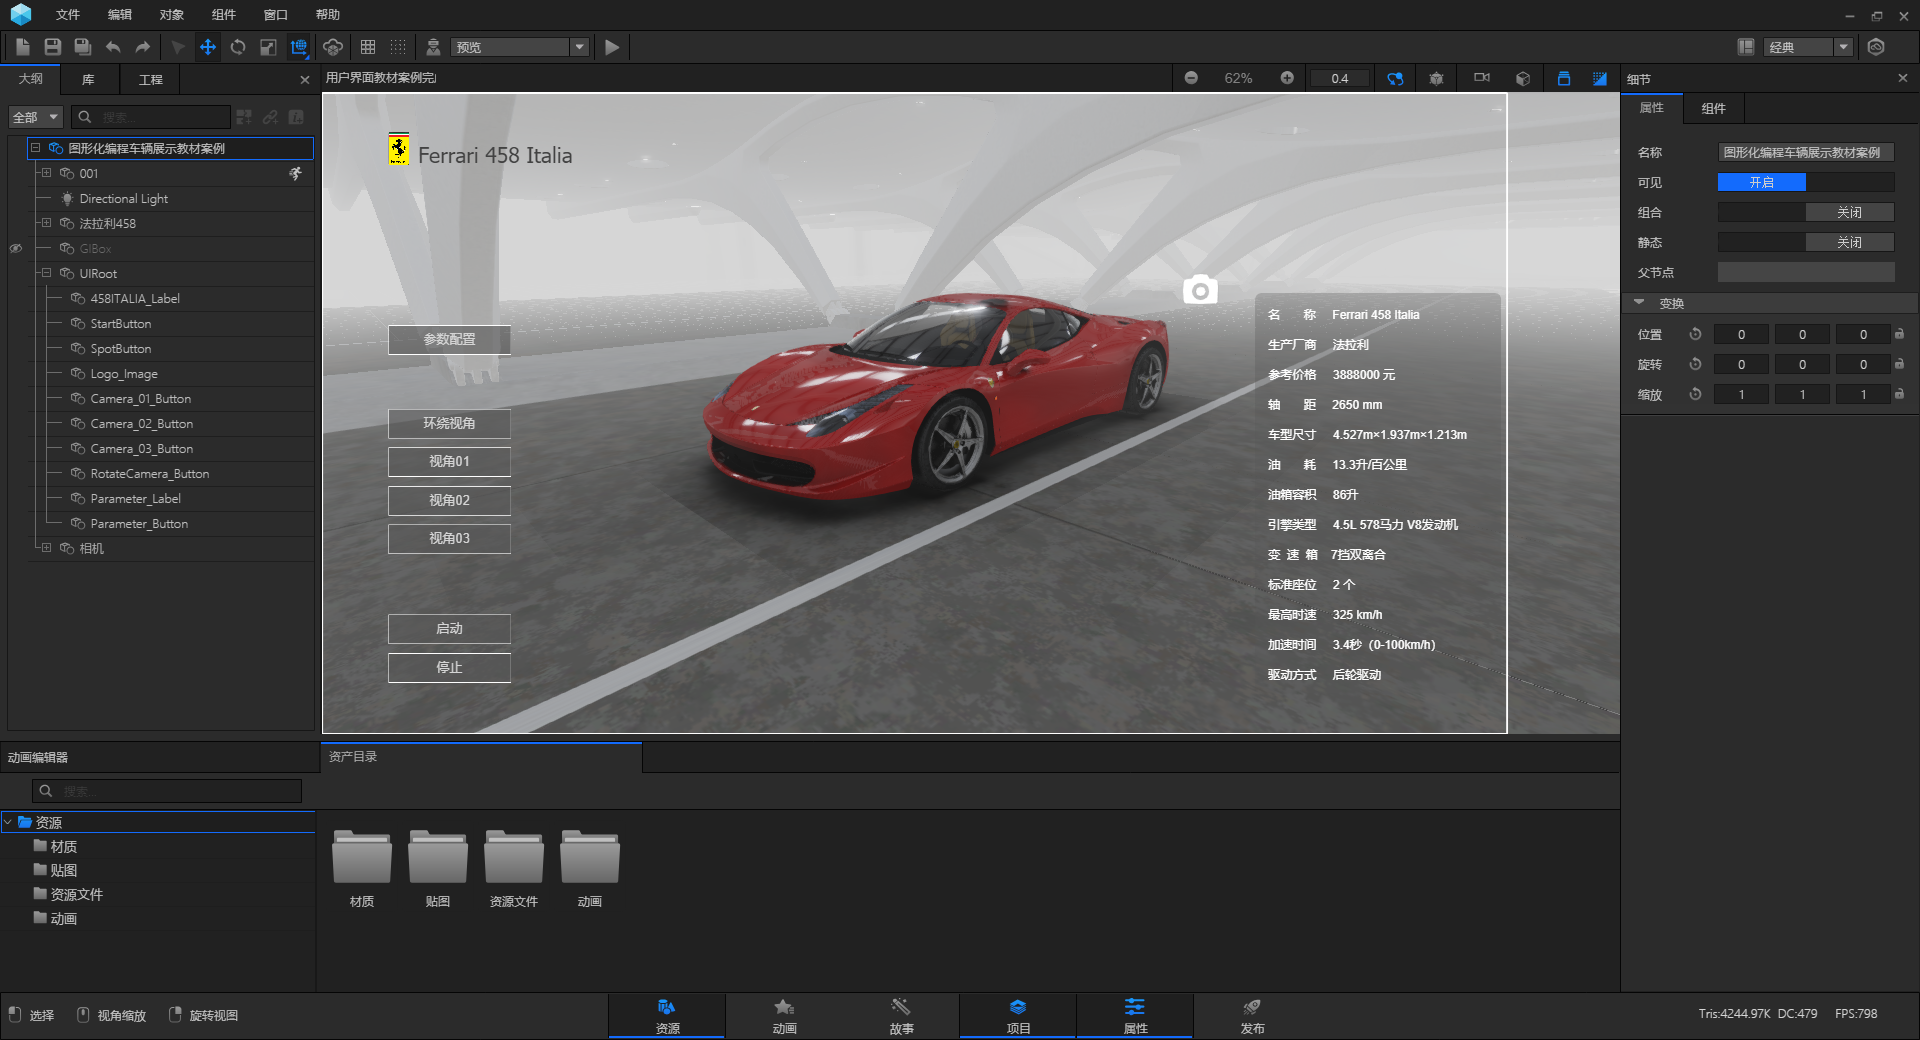This screenshot has height=1040, width=1920.
Task: Click the video camera icon above viewport
Action: (x=1482, y=77)
